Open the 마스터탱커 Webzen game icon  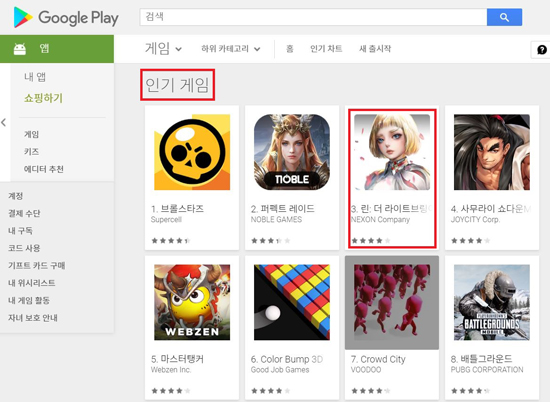192,302
